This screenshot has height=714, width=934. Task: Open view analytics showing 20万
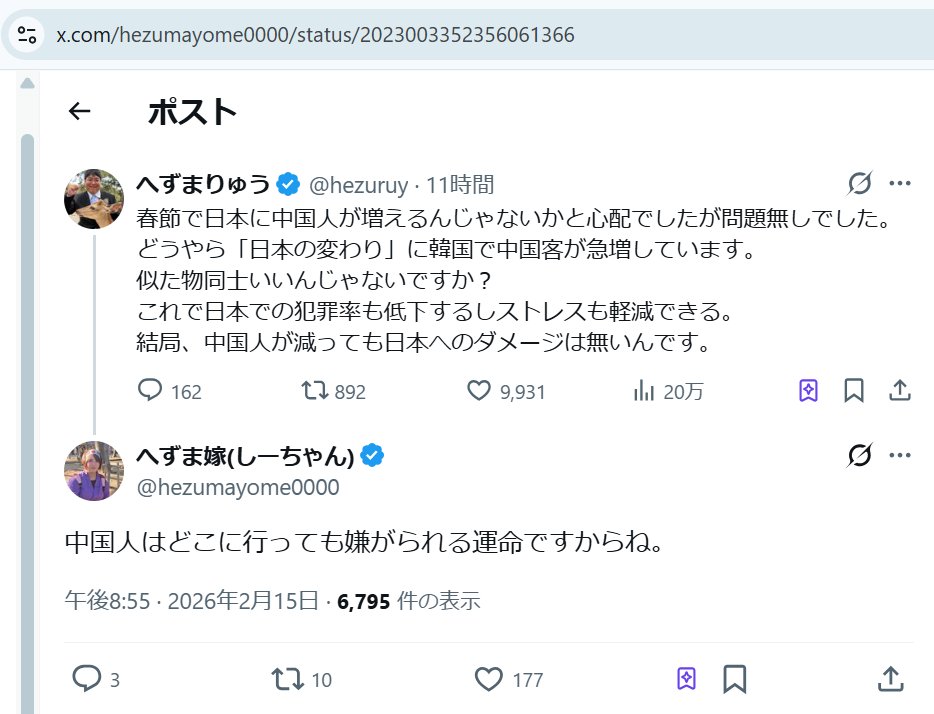click(x=644, y=391)
